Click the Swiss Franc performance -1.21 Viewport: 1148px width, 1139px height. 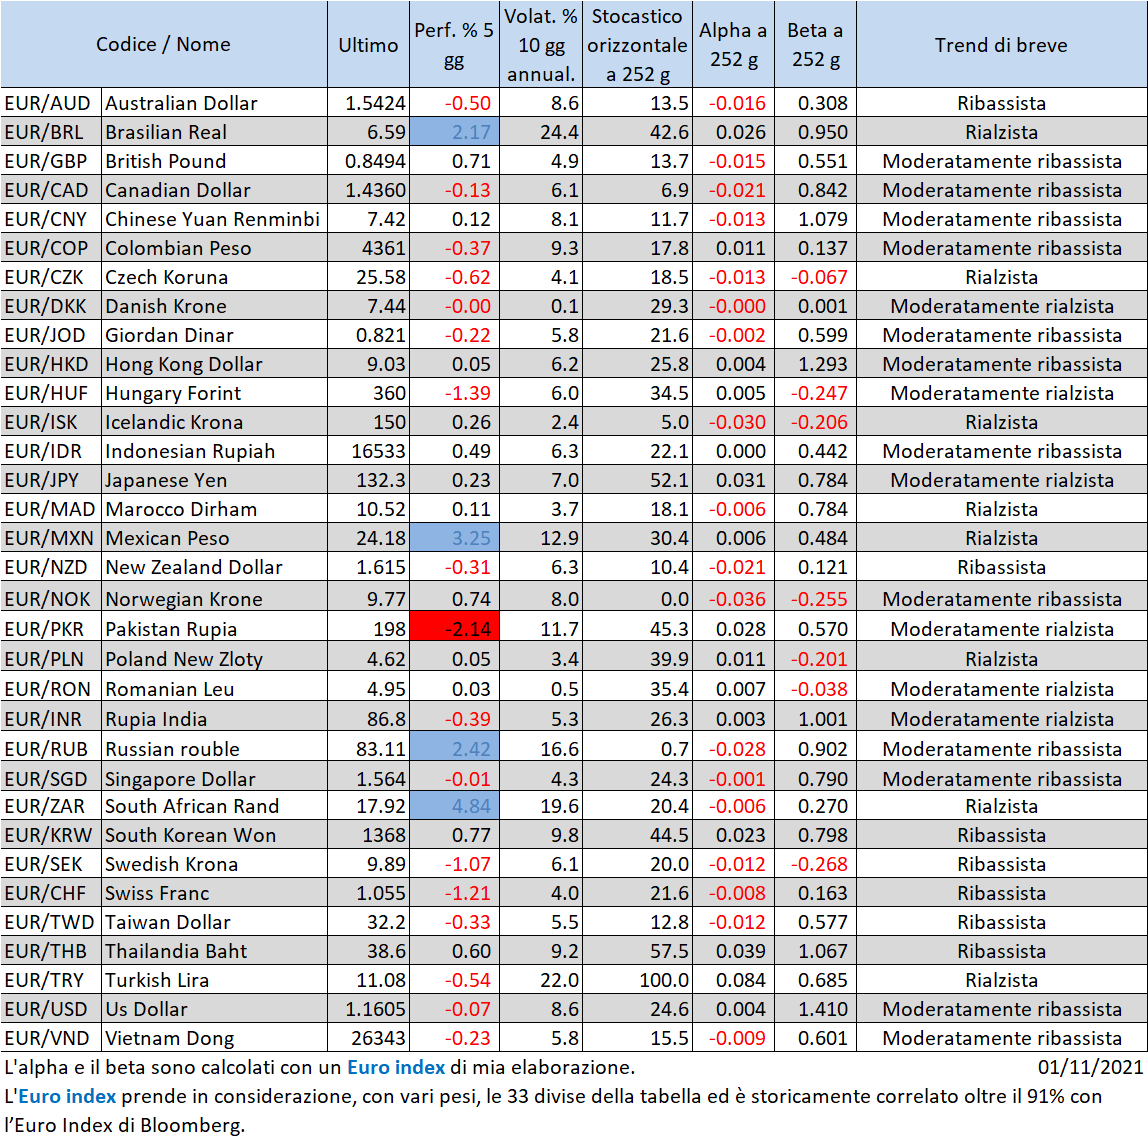point(454,893)
